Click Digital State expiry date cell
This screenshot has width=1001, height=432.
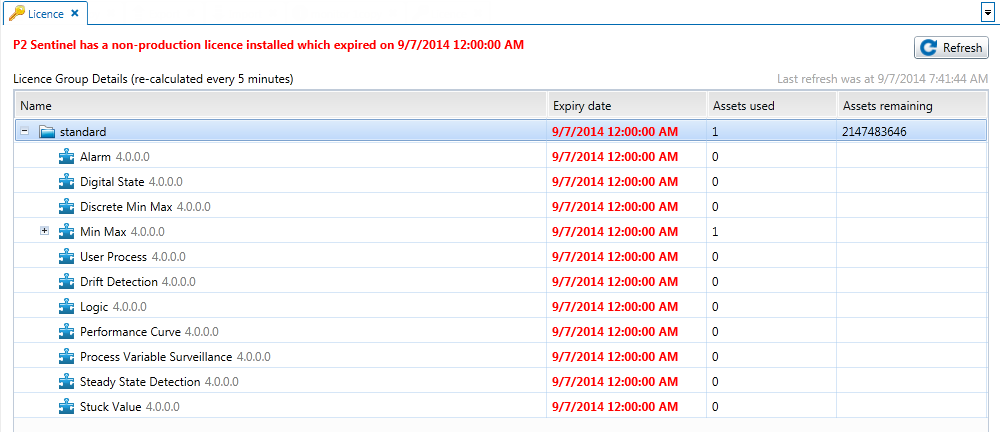pyautogui.click(x=627, y=181)
